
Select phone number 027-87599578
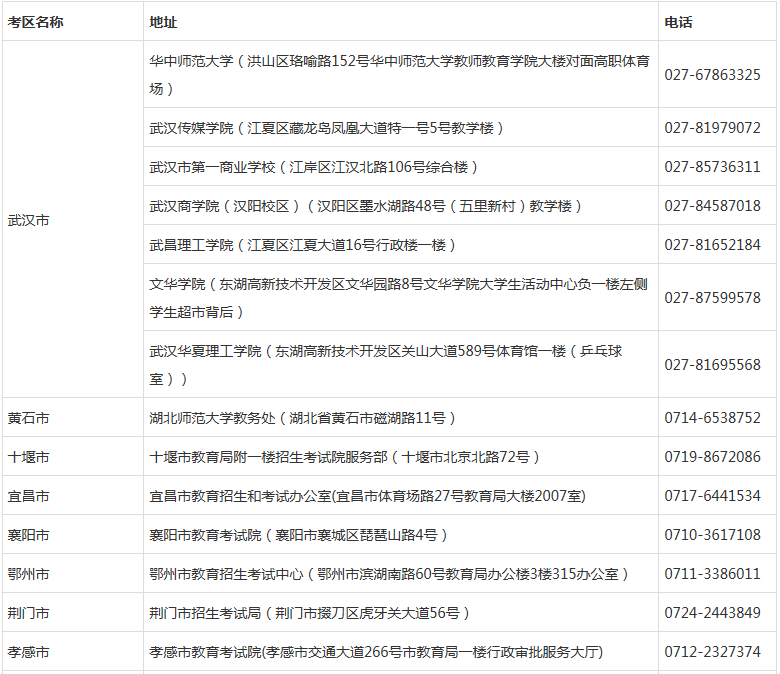click(x=712, y=297)
